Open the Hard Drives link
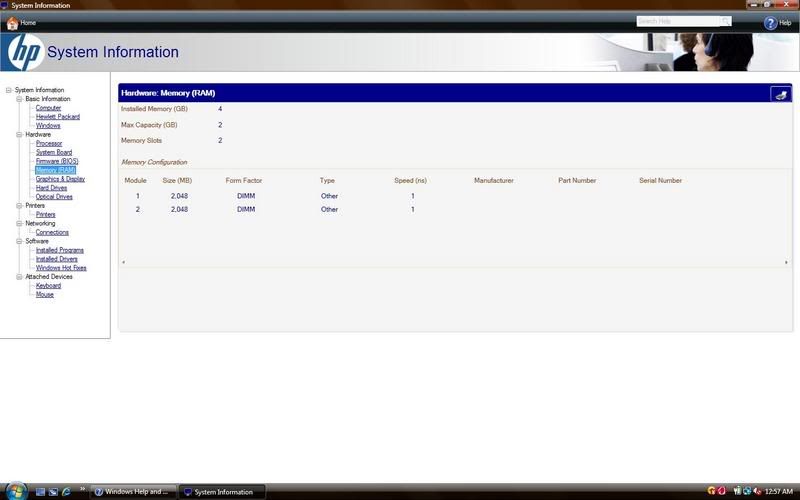This screenshot has width=800, height=500. click(x=52, y=188)
